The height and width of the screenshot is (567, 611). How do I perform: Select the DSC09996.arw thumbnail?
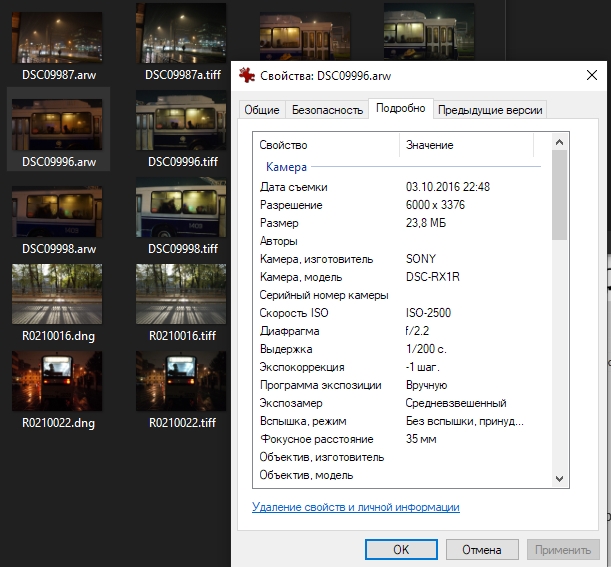(x=57, y=124)
